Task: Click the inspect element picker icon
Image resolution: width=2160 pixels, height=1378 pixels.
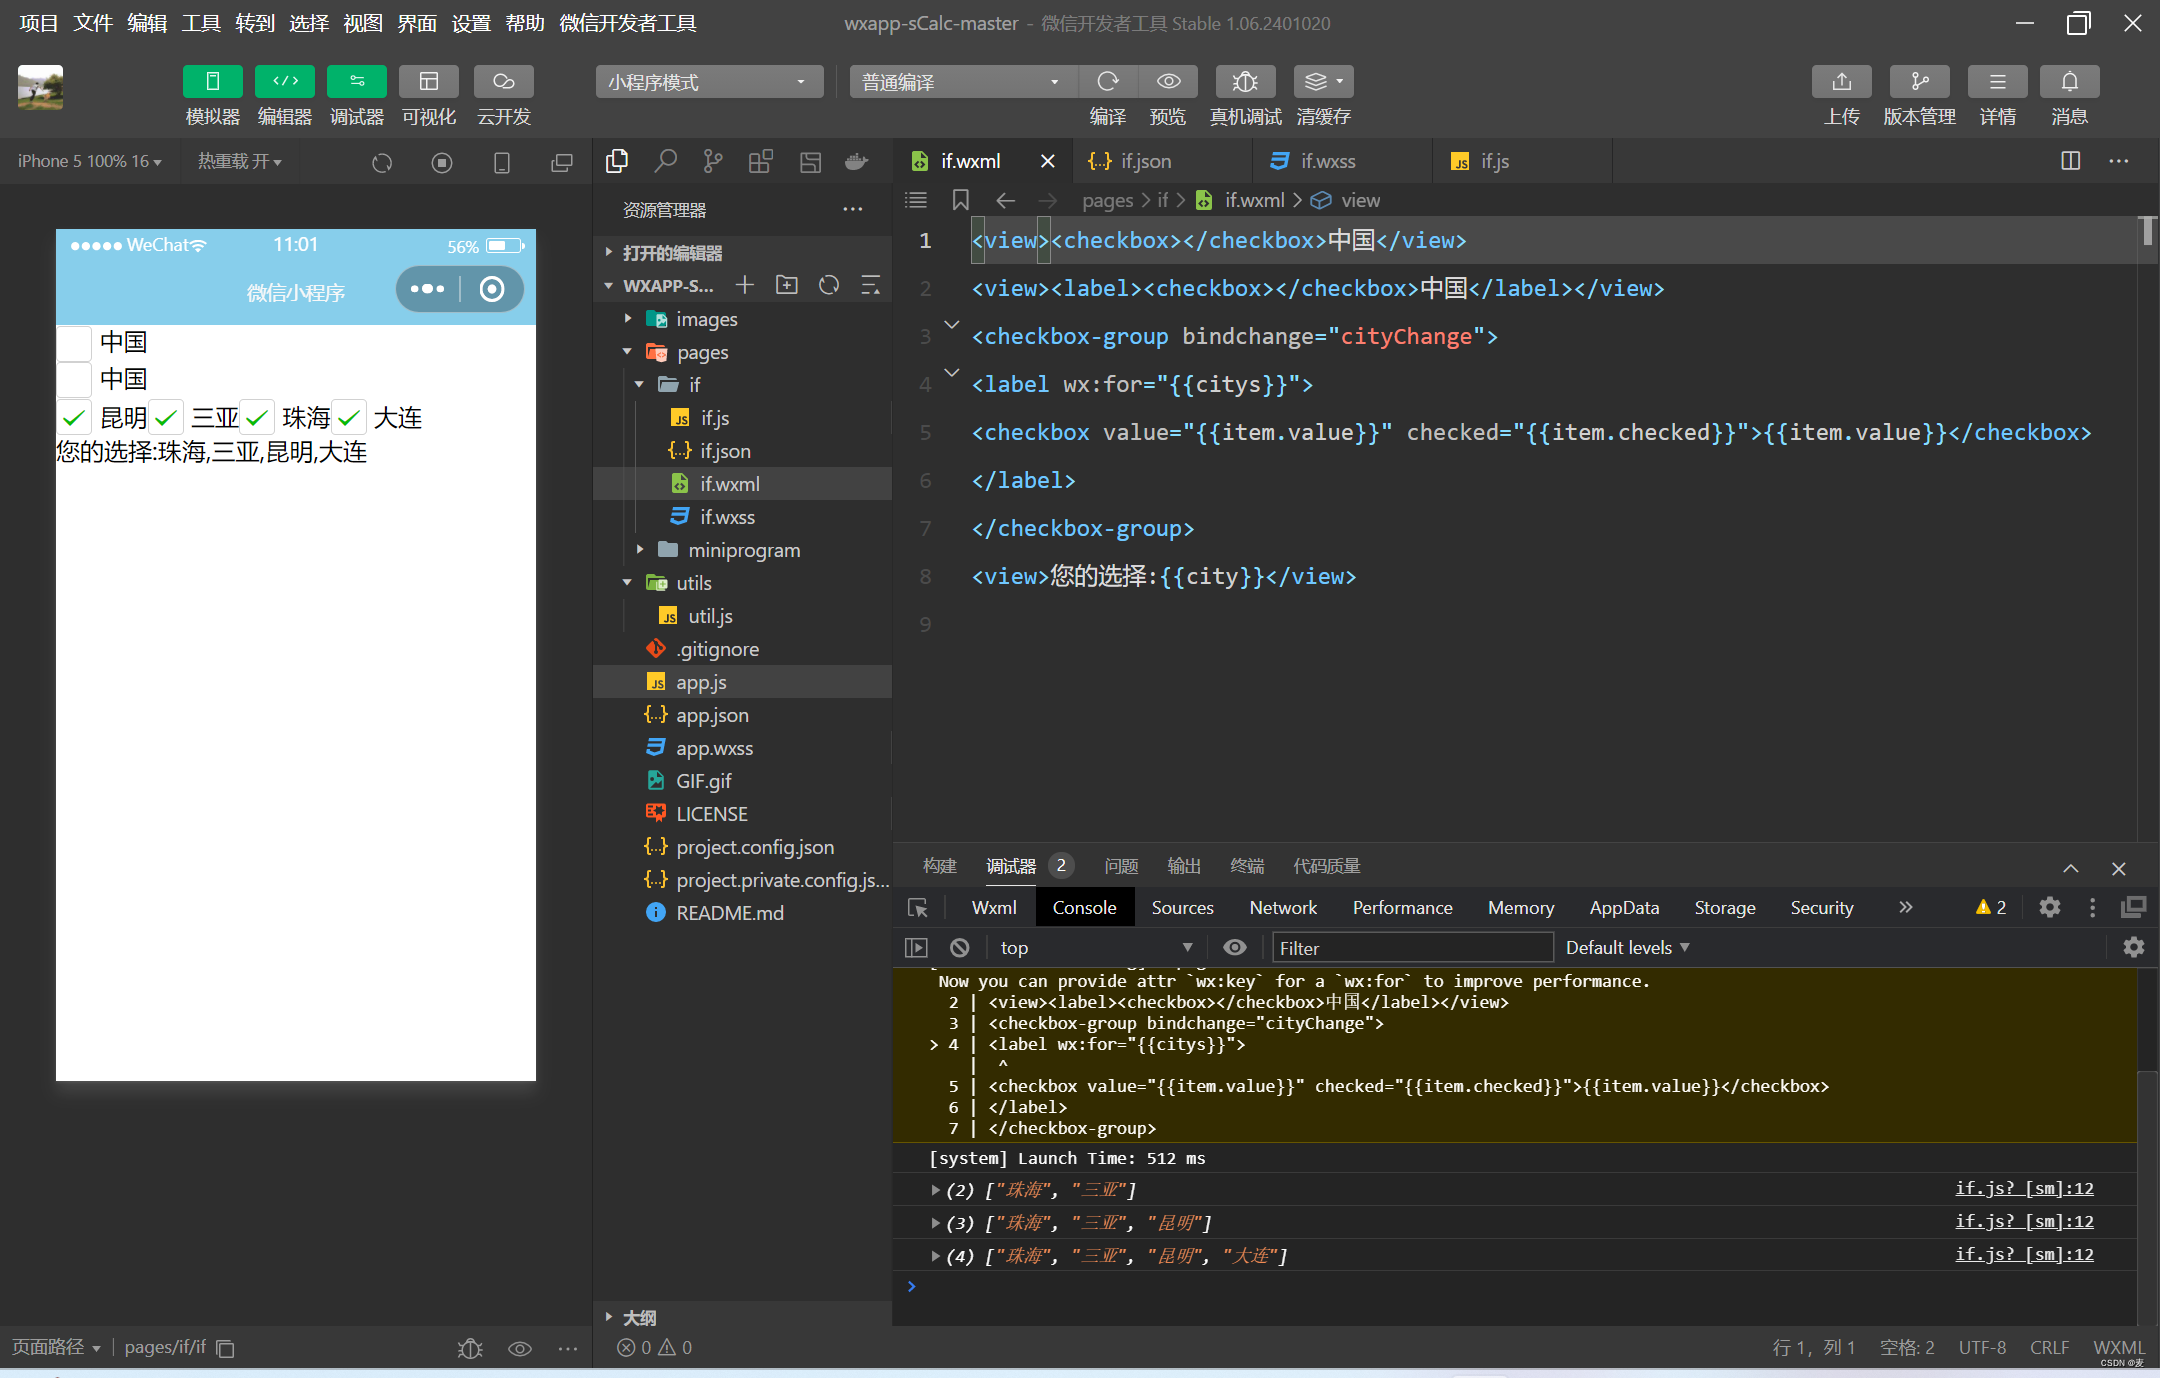Action: [x=917, y=907]
